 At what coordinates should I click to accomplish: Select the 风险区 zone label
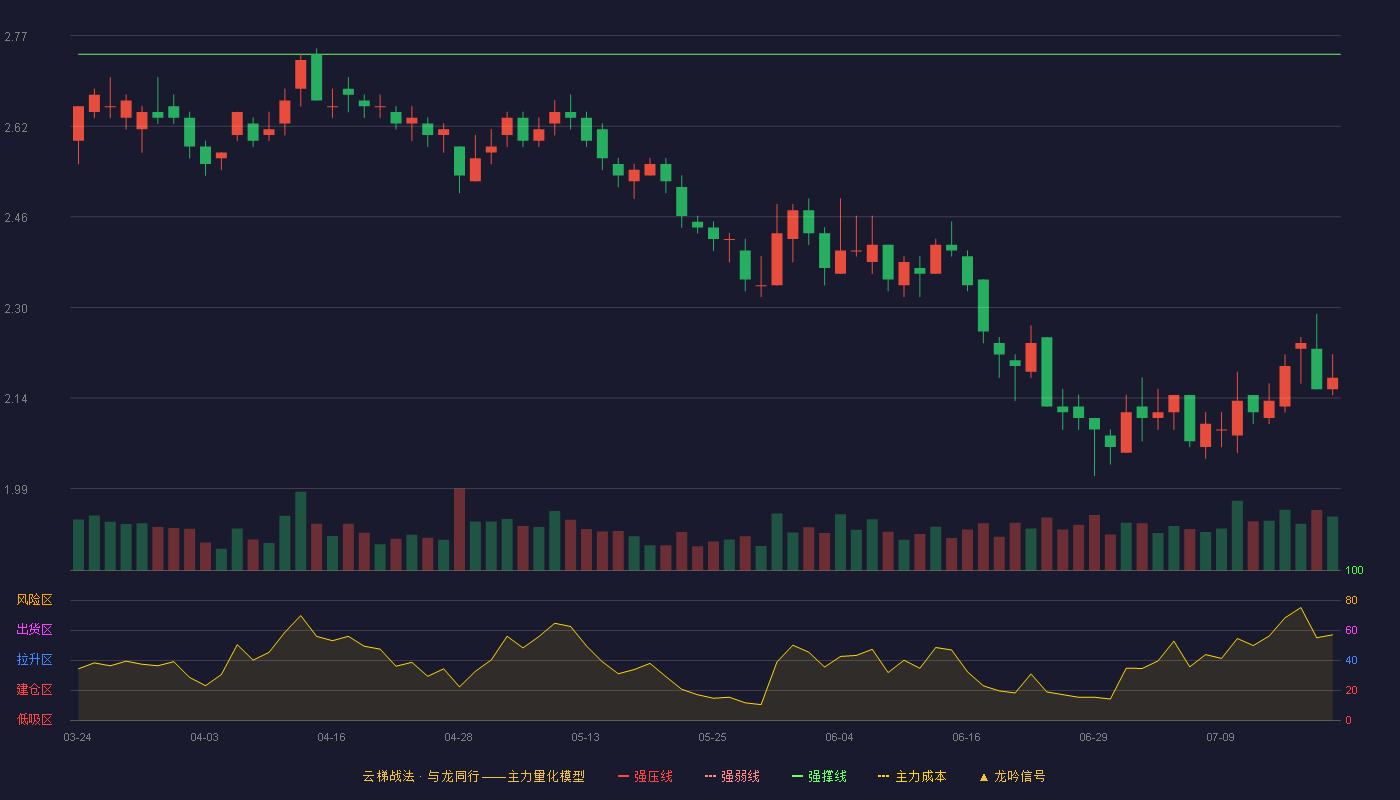tap(35, 600)
